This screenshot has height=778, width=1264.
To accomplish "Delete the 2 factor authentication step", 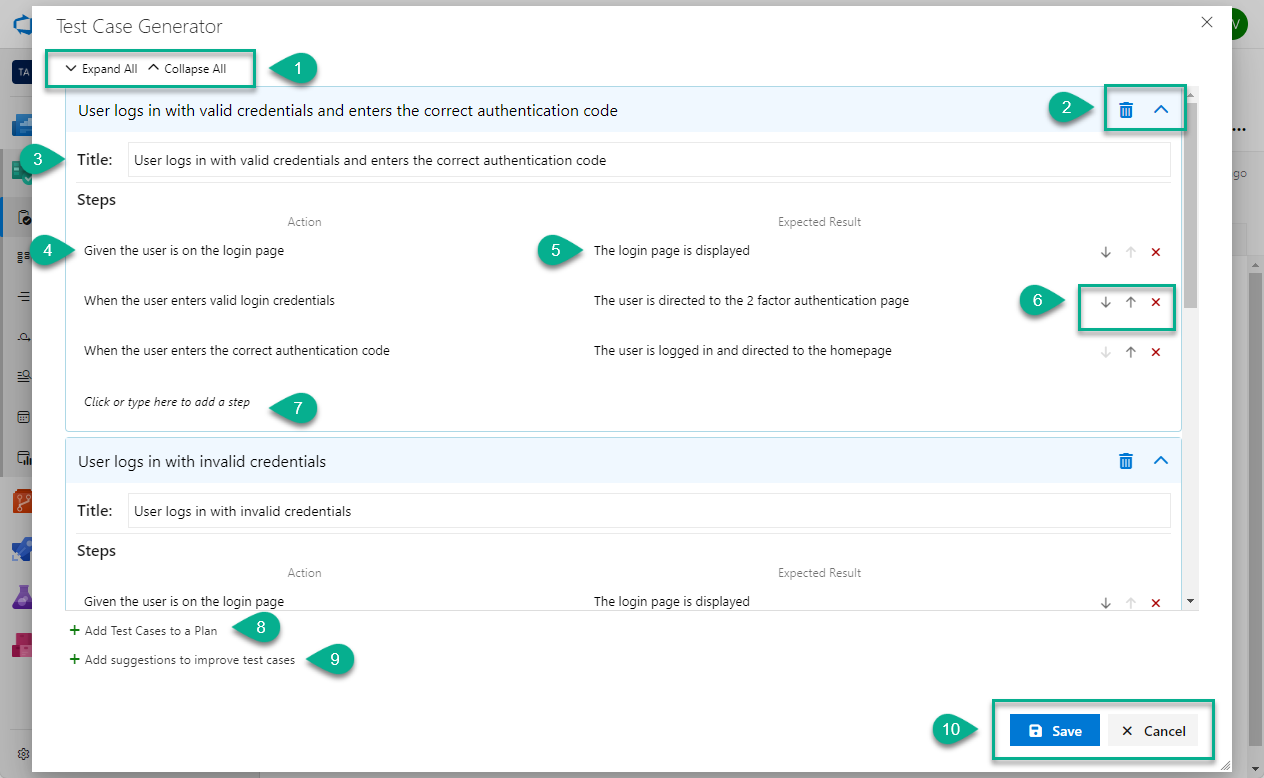I will 1156,302.
